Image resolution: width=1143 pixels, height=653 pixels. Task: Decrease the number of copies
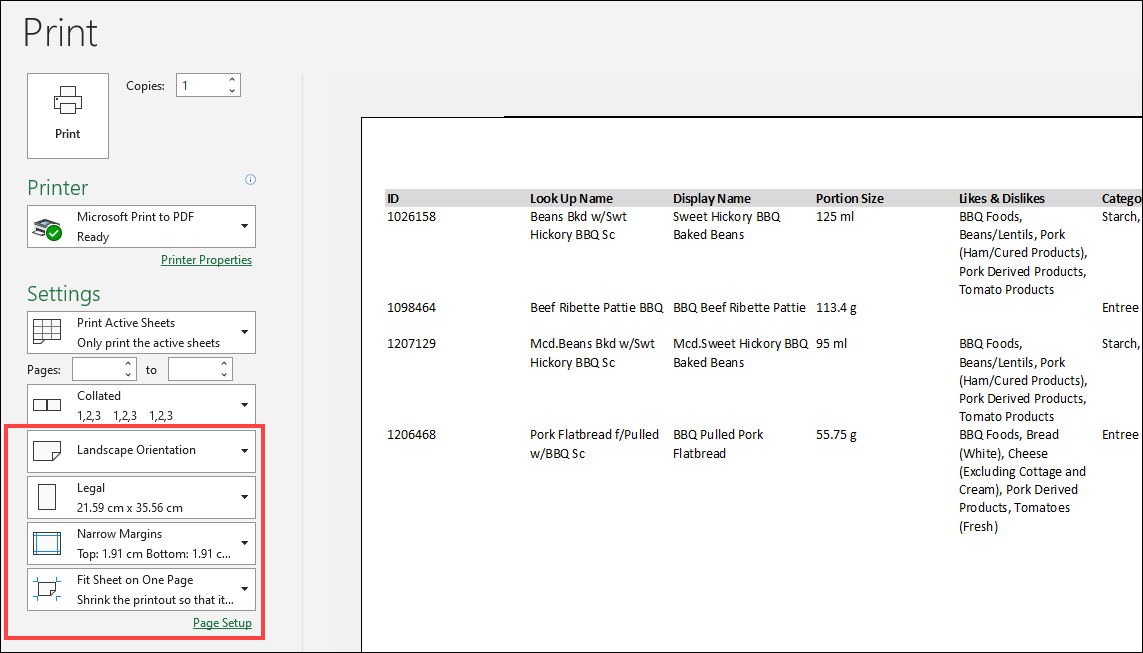point(232,91)
